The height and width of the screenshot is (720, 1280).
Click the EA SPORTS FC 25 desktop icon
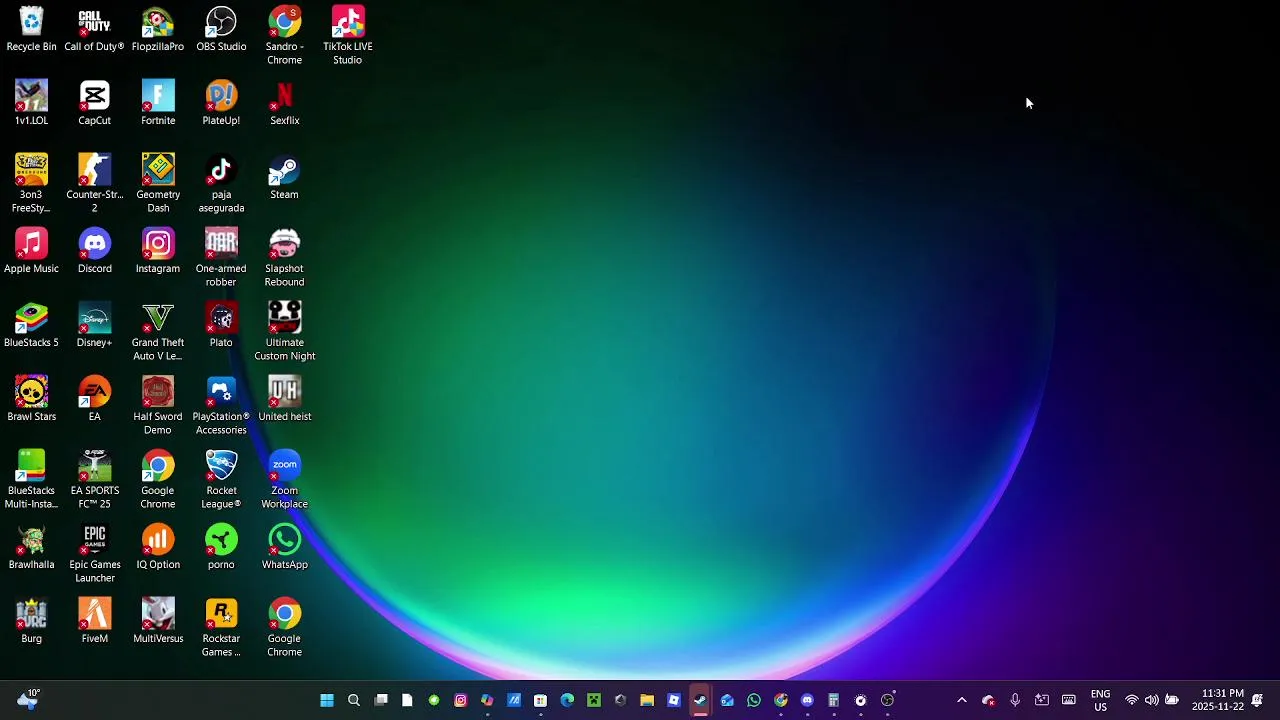94,480
